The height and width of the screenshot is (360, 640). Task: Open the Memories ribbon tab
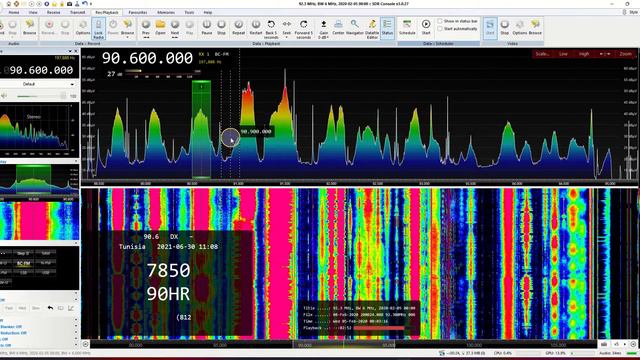(166, 12)
